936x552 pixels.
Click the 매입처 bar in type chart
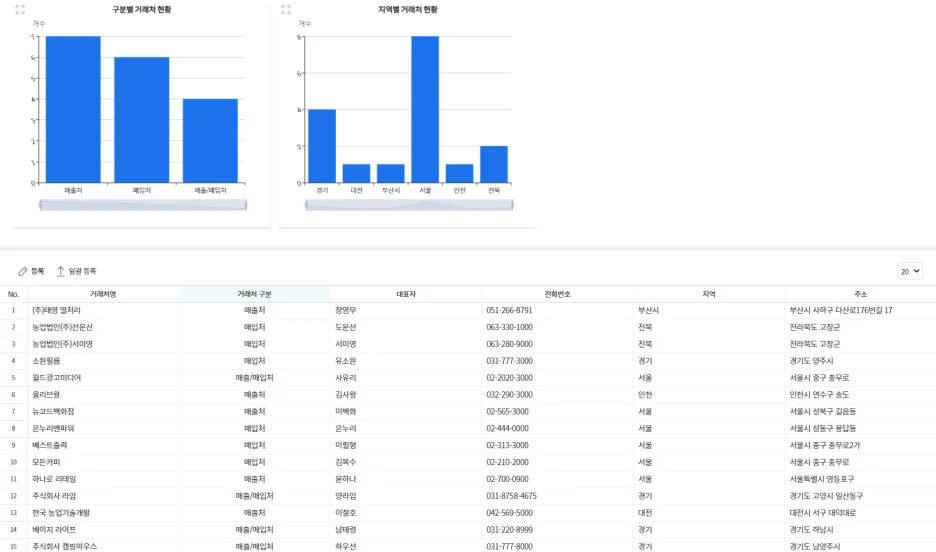coord(141,120)
